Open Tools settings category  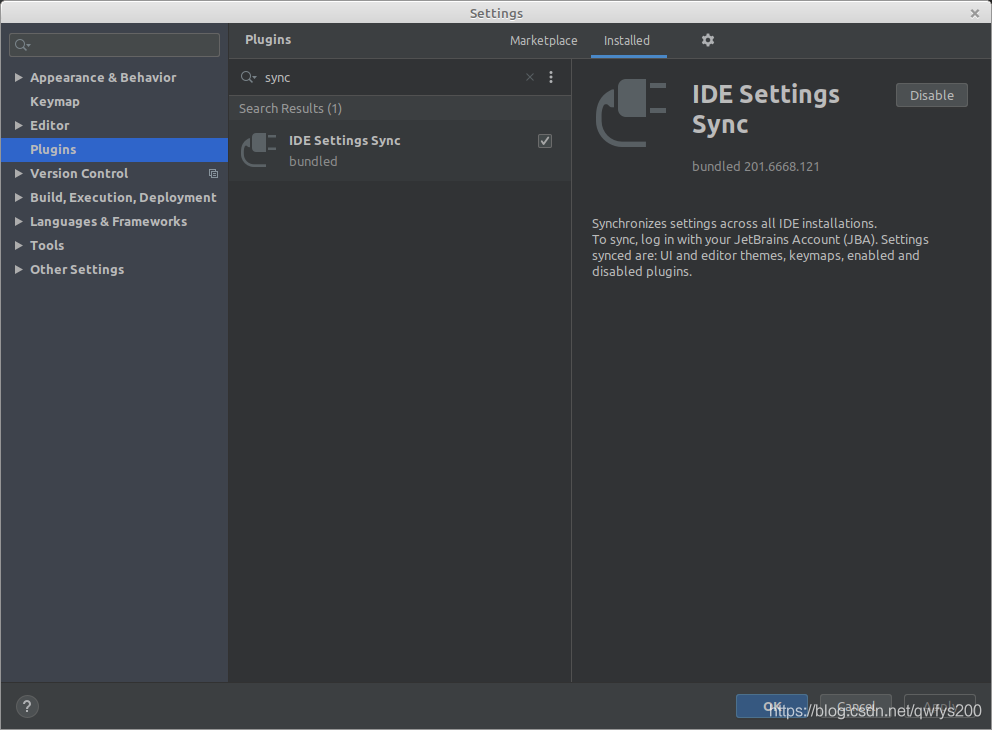coord(47,245)
